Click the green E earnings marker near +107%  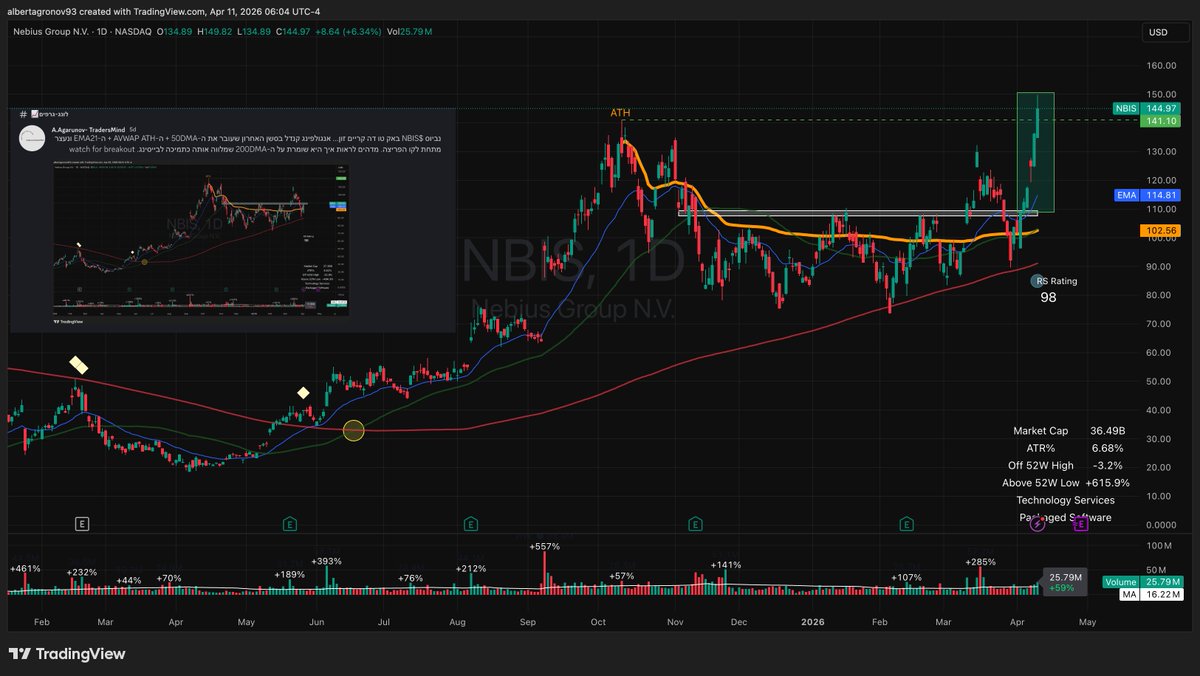pos(906,523)
